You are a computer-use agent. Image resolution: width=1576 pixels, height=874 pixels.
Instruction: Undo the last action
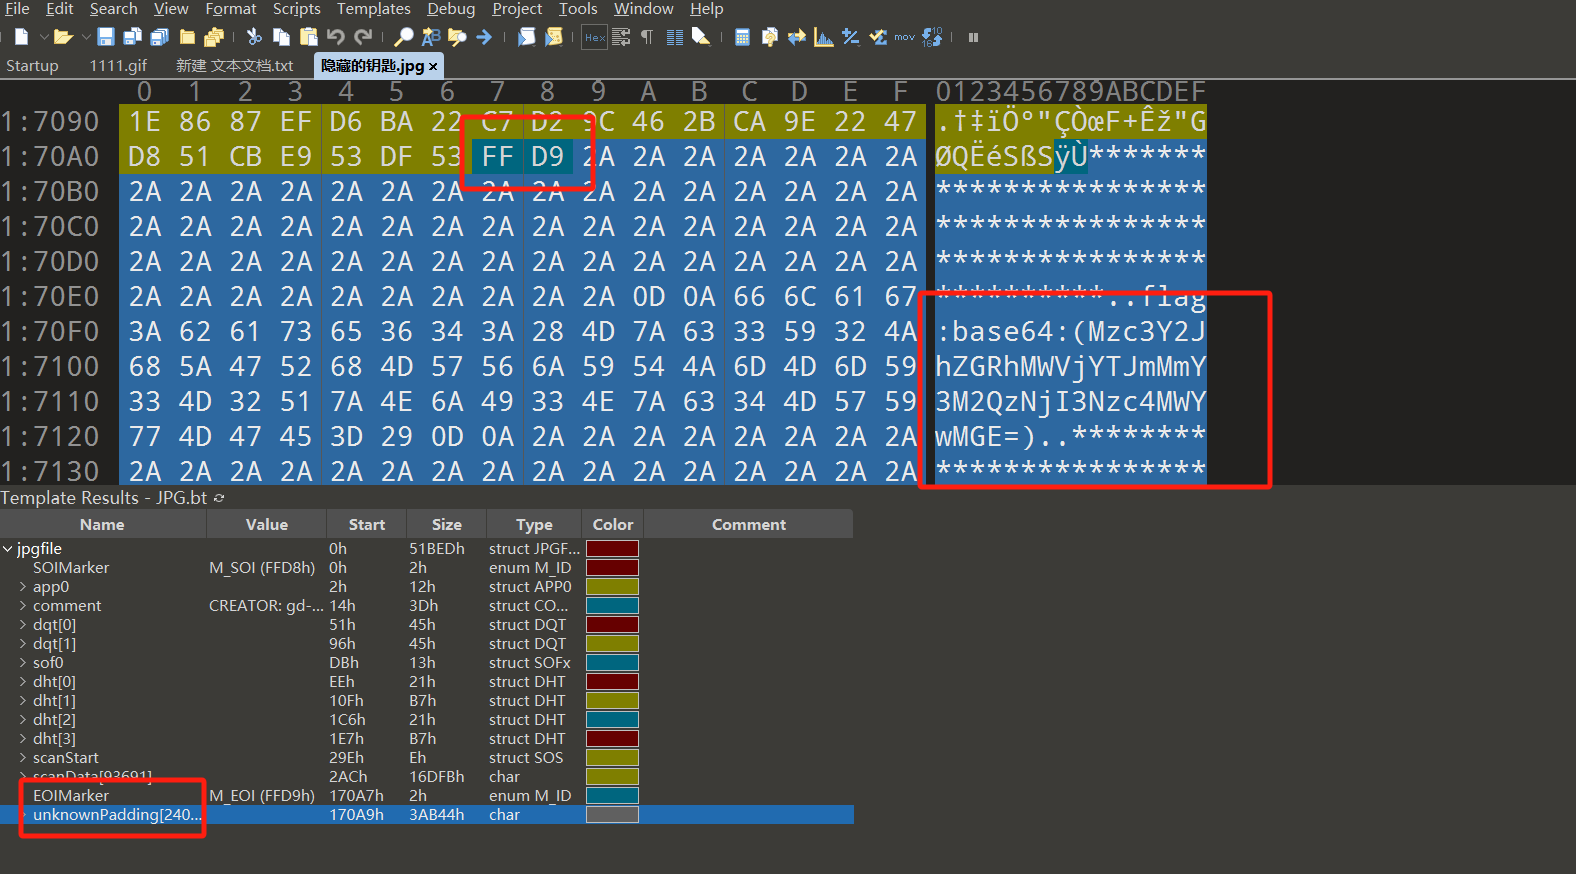[x=335, y=37]
